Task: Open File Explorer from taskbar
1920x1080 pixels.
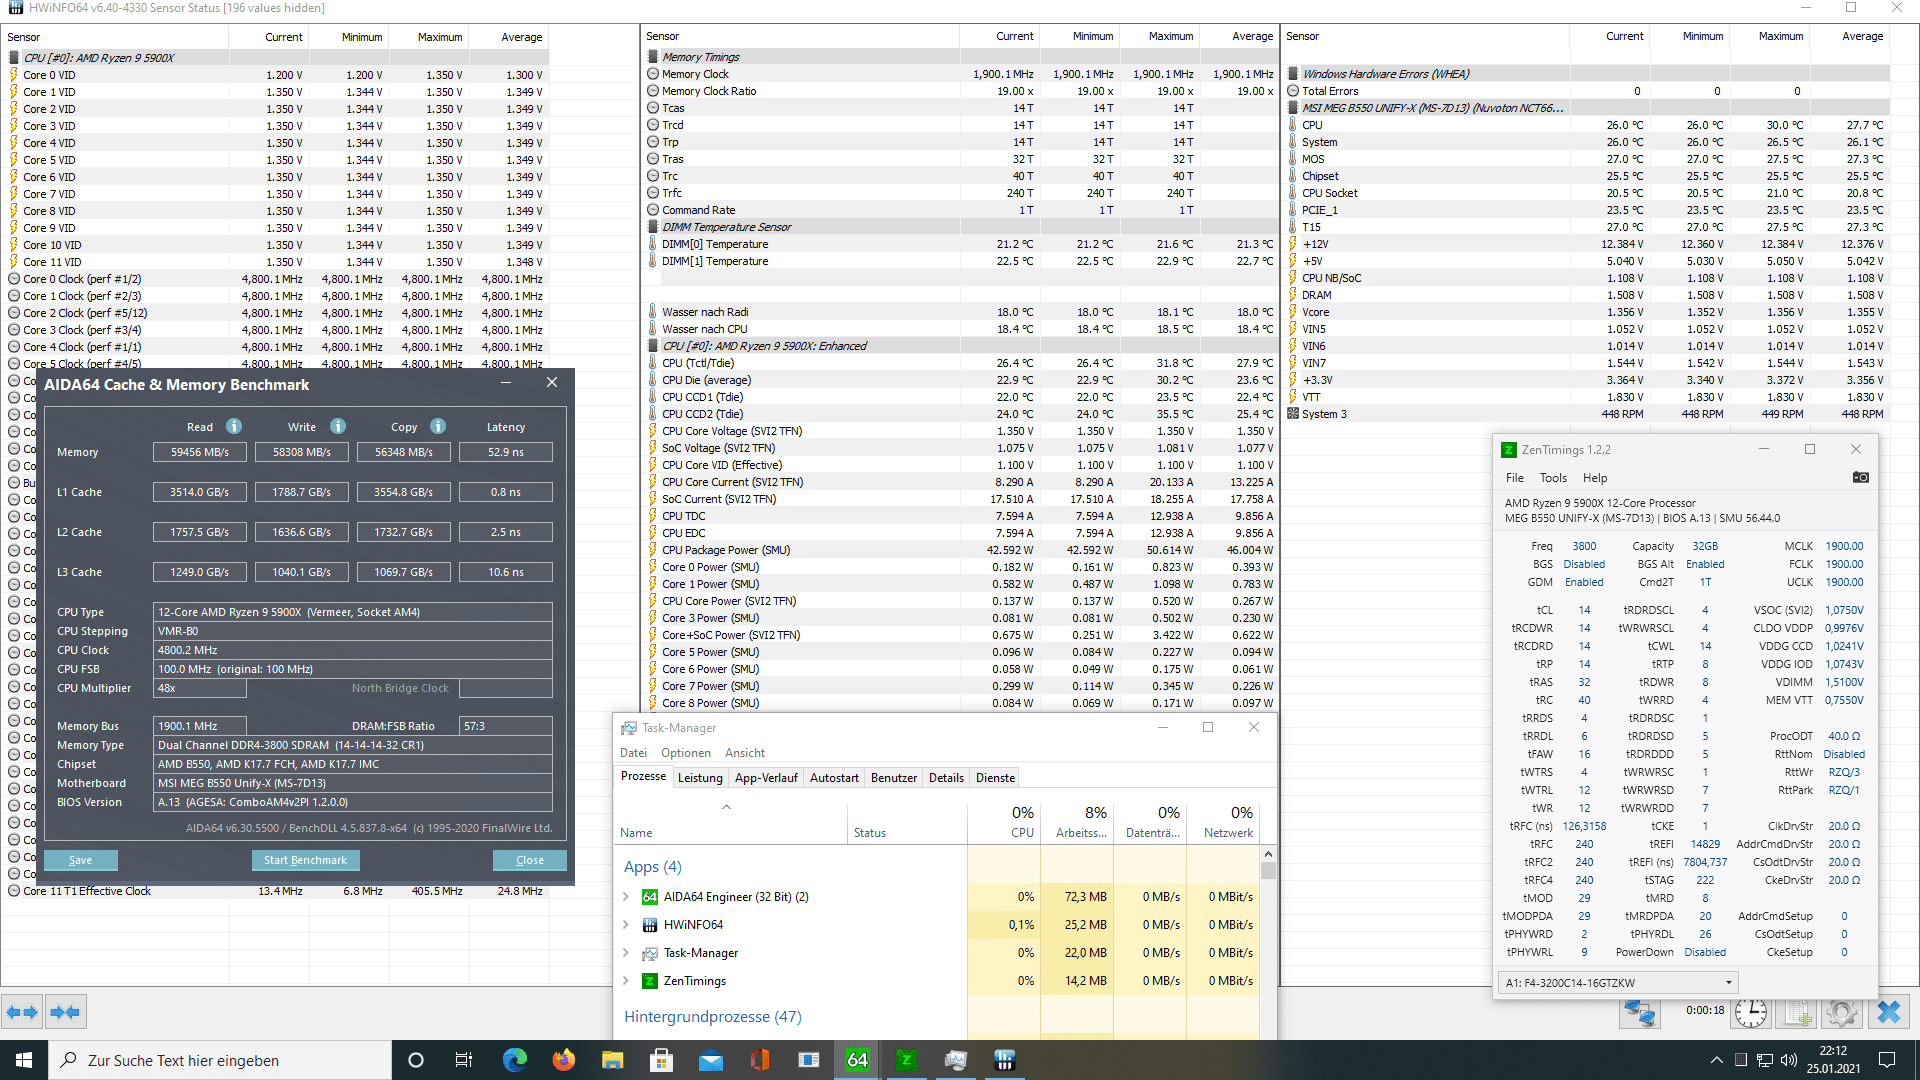Action: tap(612, 1060)
